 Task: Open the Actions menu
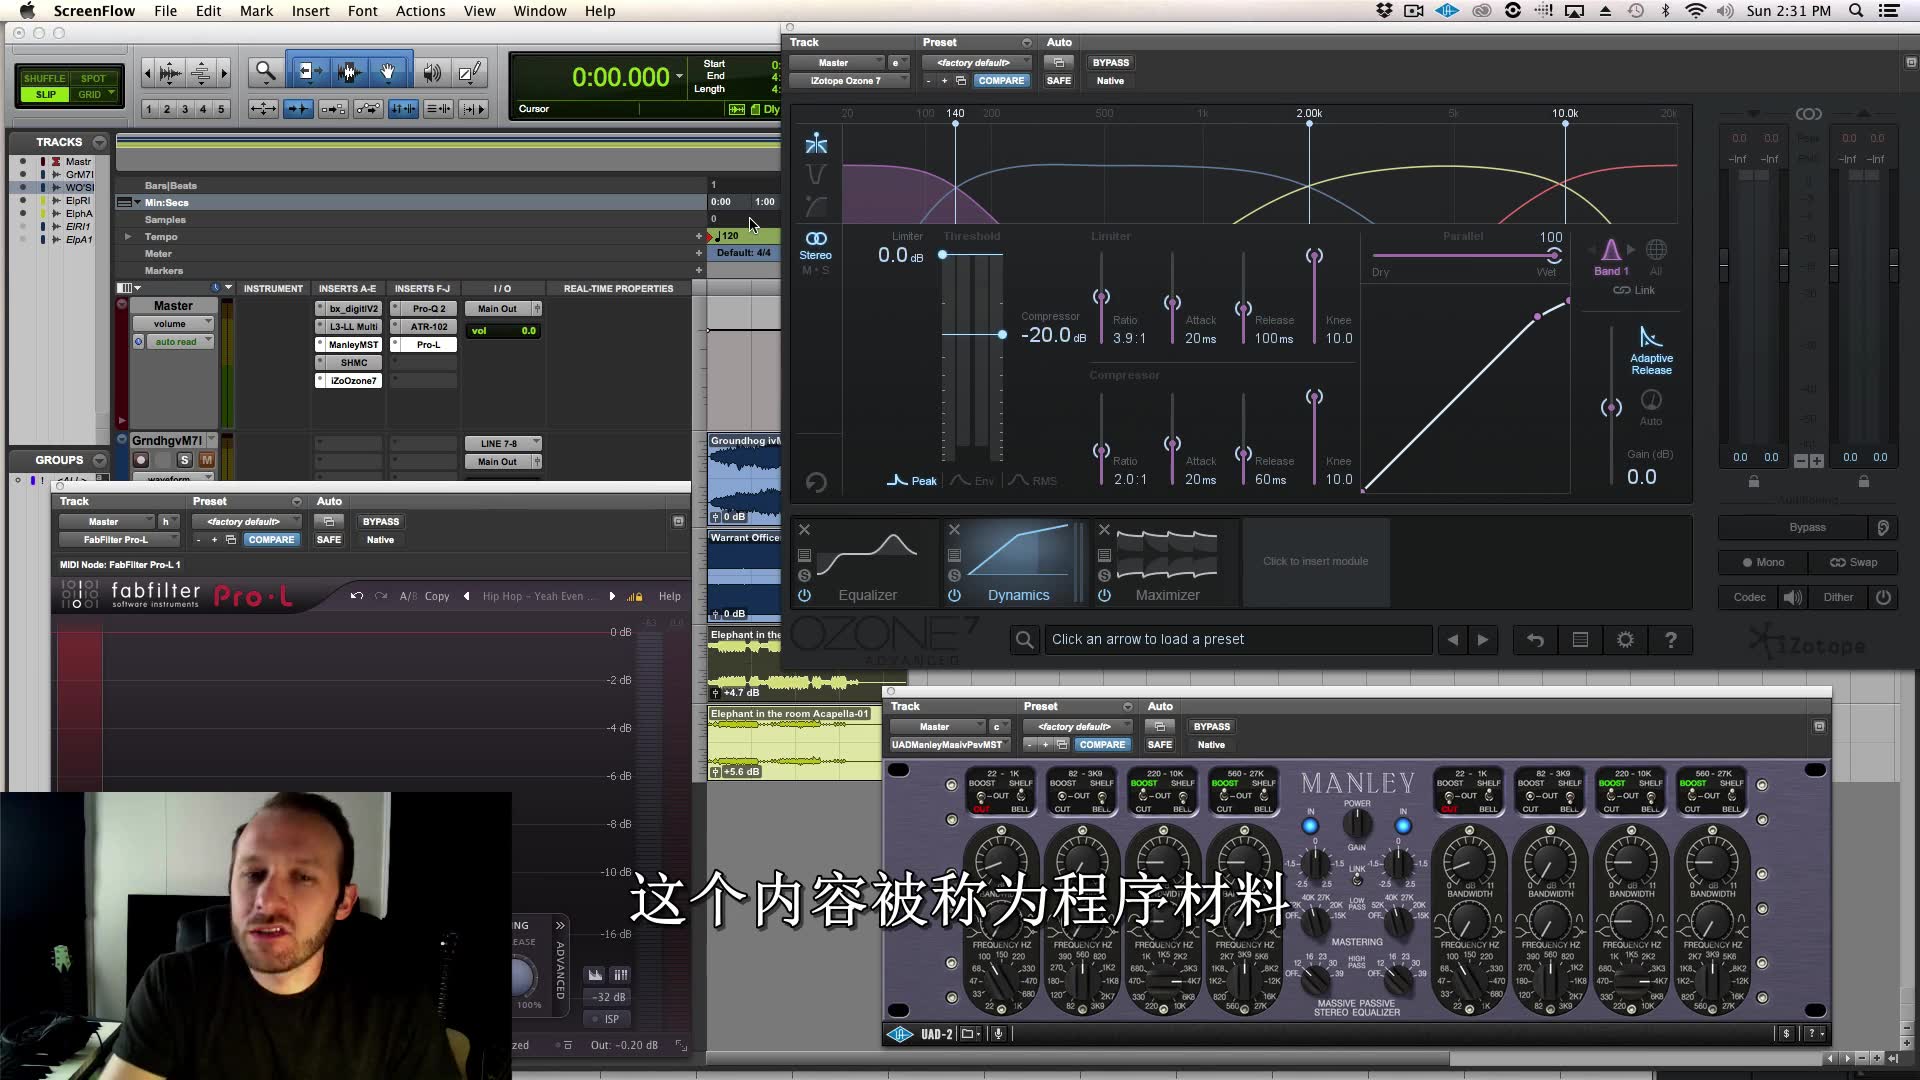click(x=420, y=11)
